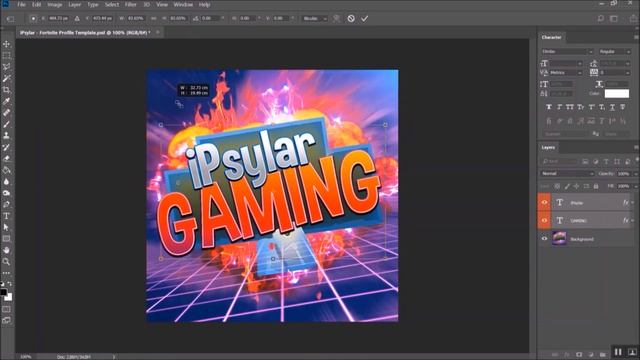The image size is (640, 360).
Task: Open the File menu
Action: tap(21, 4)
